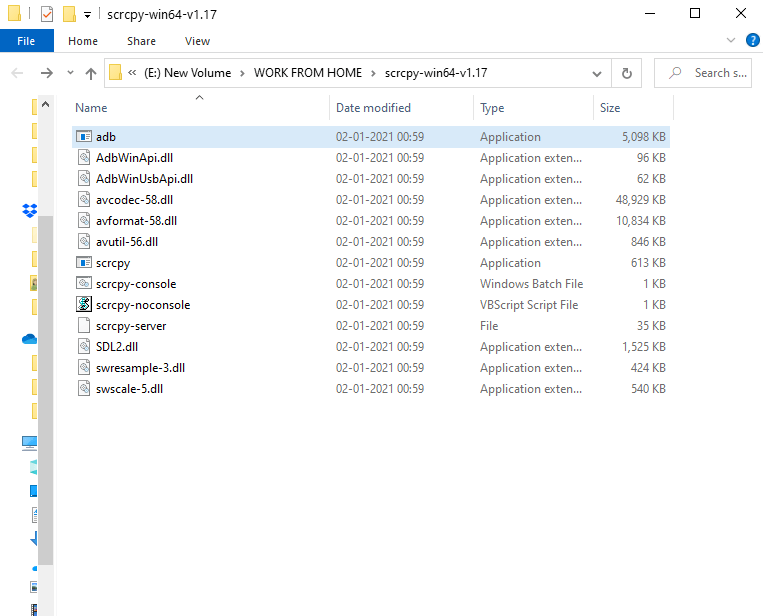Click the navigation pane scrollbar thumb
The width and height of the screenshot is (763, 616).
click(x=46, y=390)
